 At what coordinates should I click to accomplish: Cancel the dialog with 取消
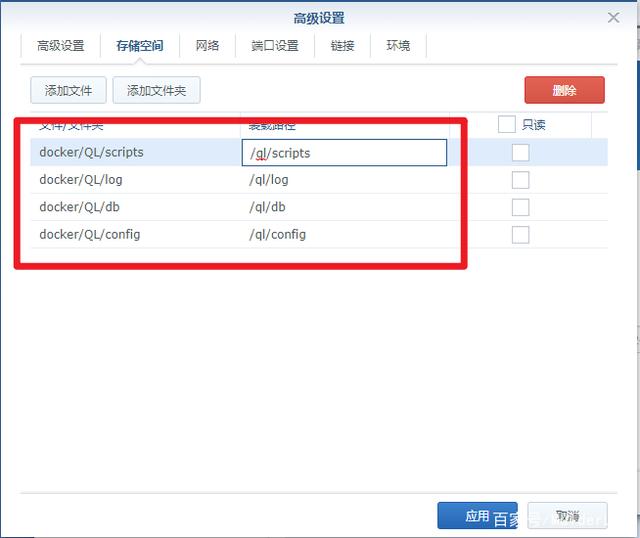567,516
